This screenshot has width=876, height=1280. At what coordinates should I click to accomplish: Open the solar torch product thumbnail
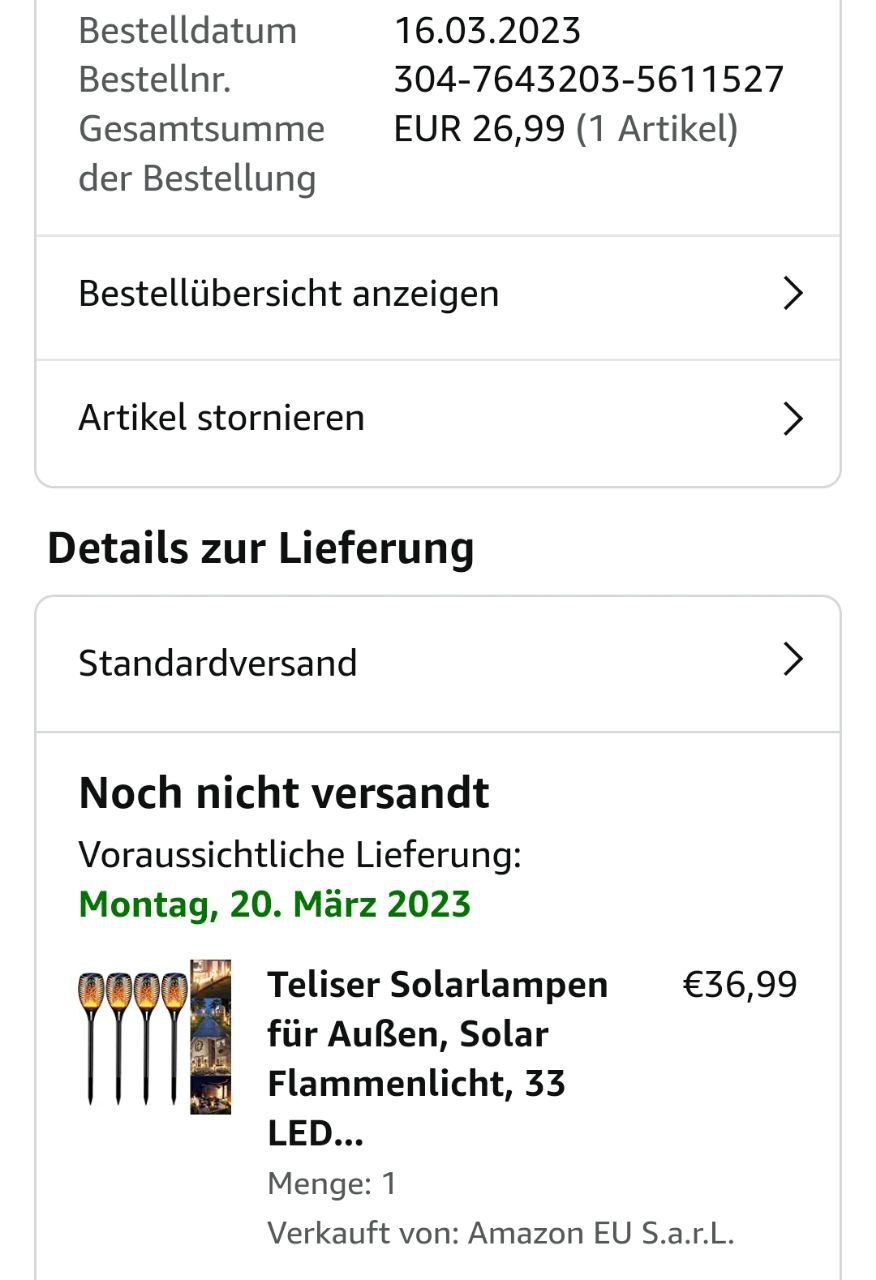pos(154,1037)
